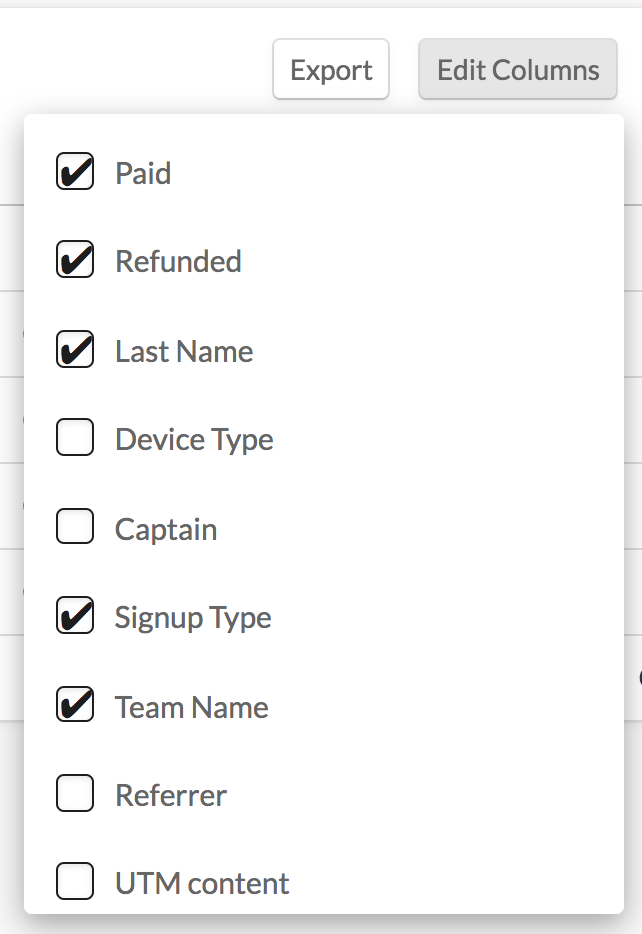
Task: Click the UTM content label
Action: (x=202, y=883)
